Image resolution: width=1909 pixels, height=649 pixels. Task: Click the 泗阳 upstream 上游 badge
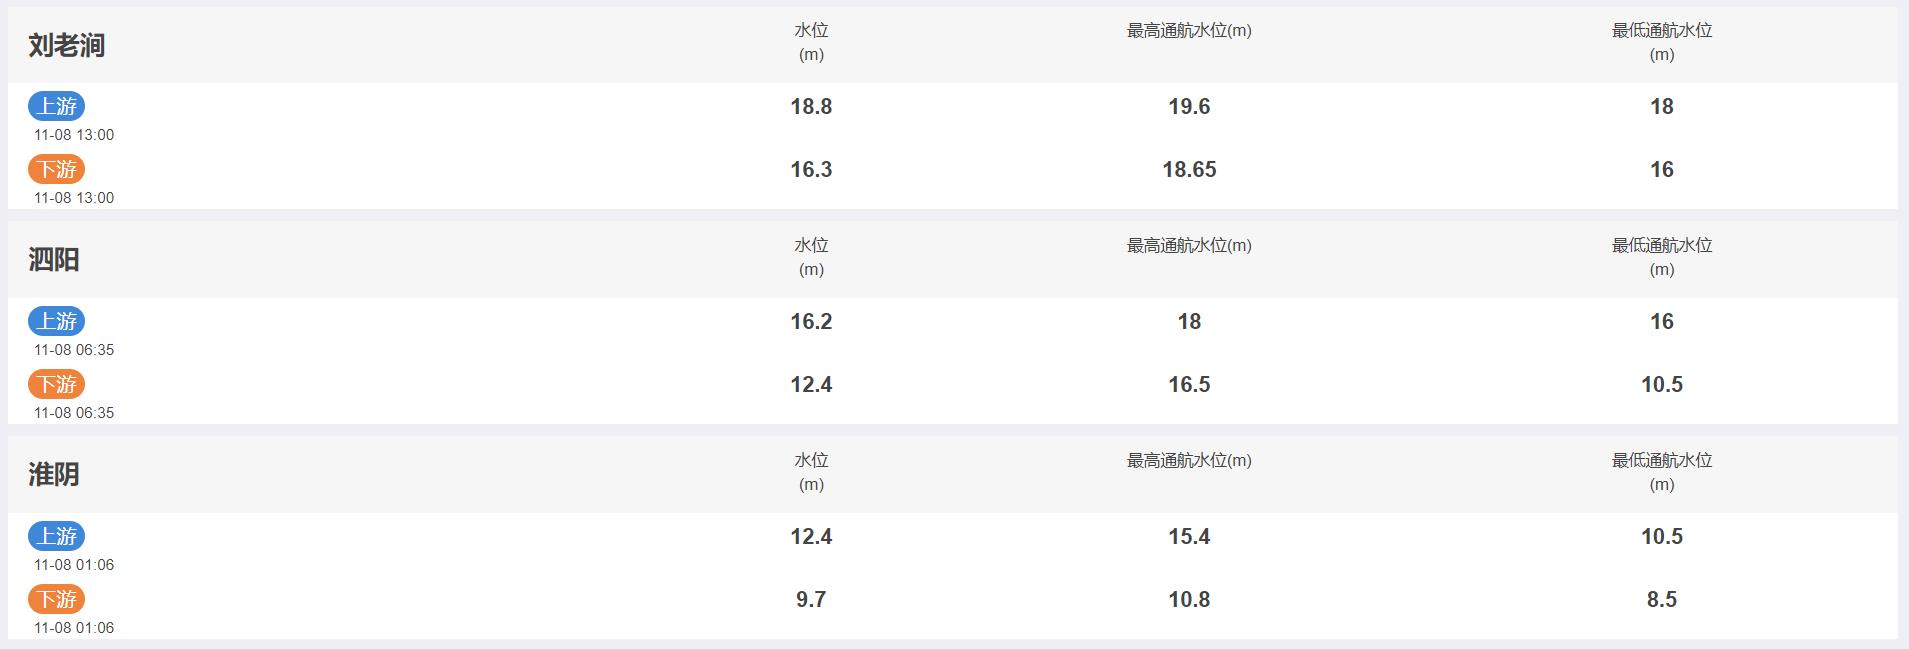pyautogui.click(x=57, y=321)
